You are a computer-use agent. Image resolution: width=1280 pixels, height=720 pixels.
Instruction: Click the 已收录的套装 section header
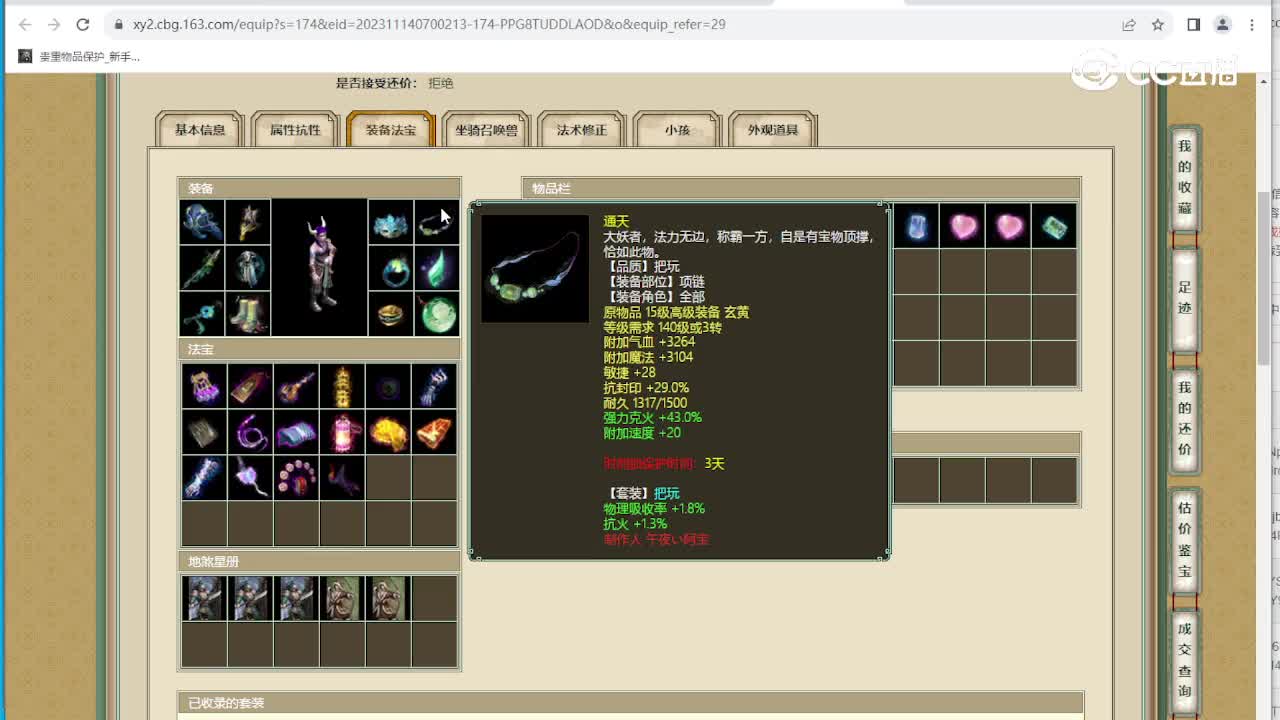(x=630, y=703)
